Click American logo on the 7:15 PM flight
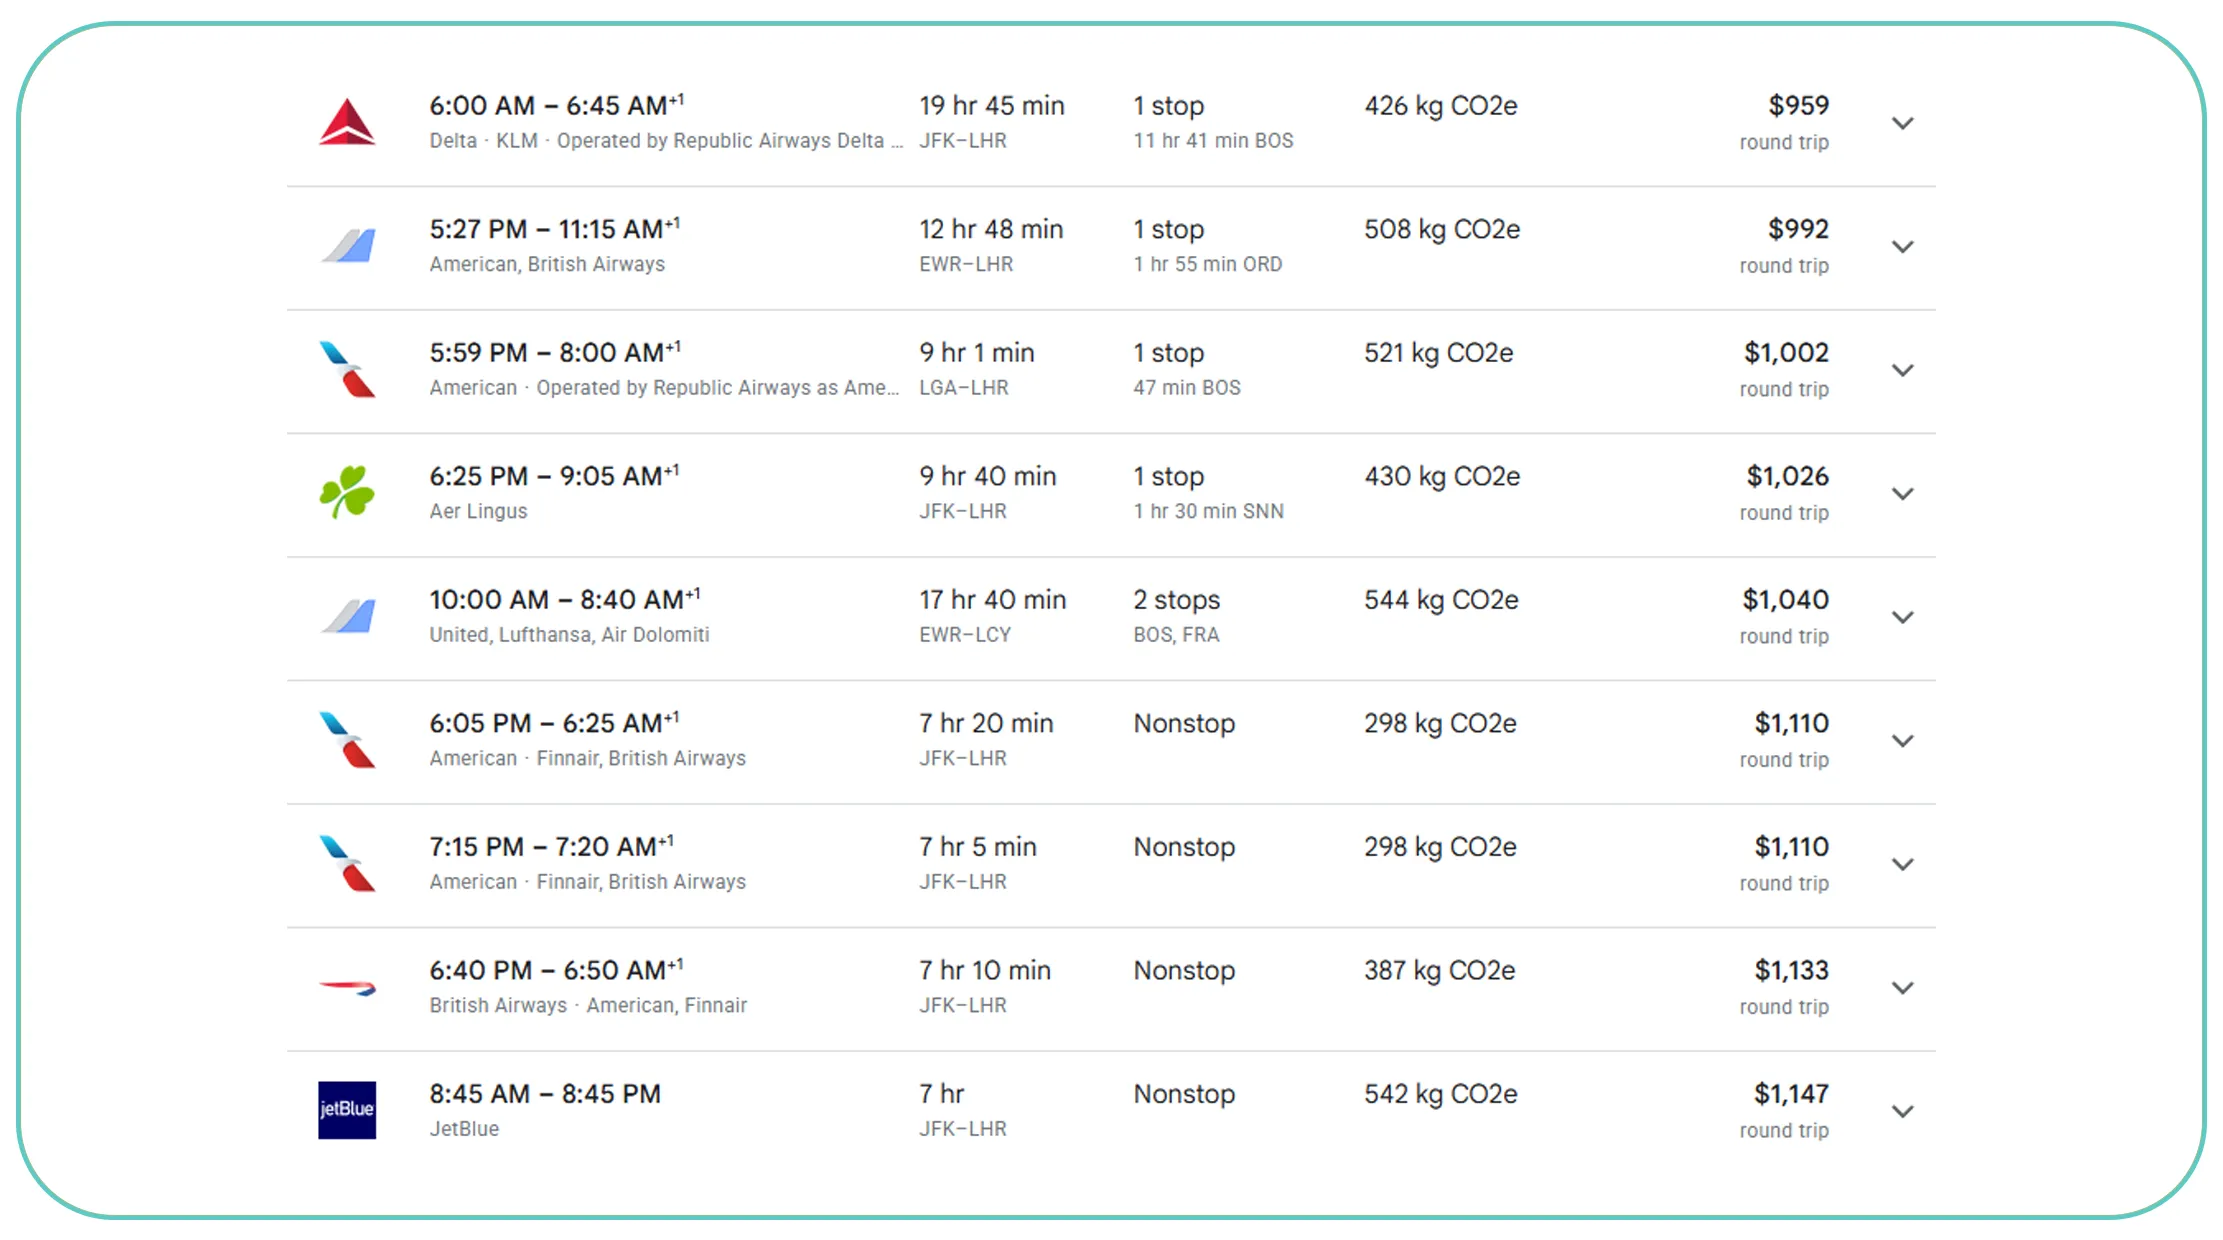2223x1240 pixels. [x=347, y=864]
